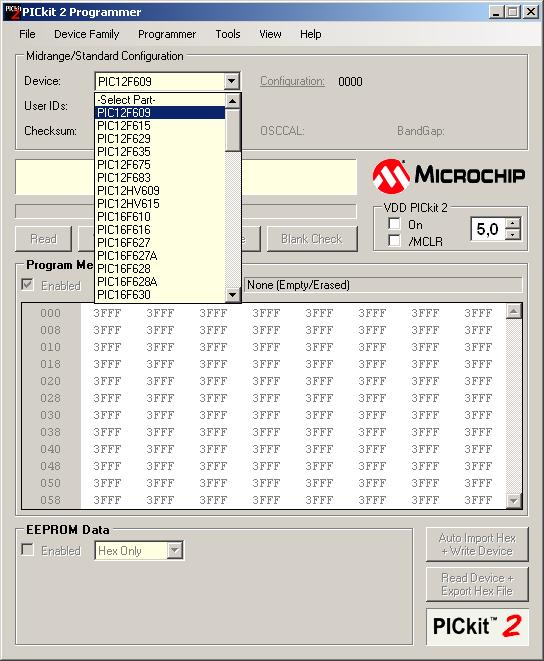The width and height of the screenshot is (544, 661).
Task: Select PIC16F627 in the device list
Action: pyautogui.click(x=160, y=243)
